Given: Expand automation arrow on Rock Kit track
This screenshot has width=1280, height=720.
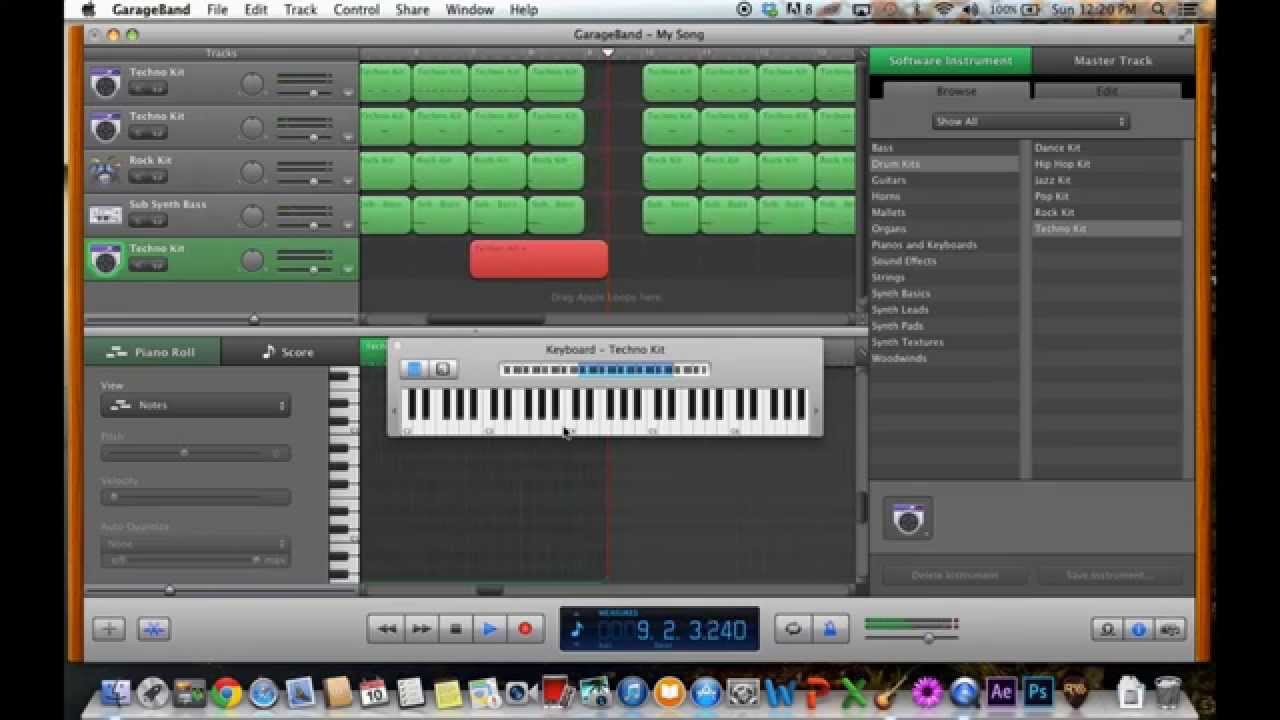Looking at the screenshot, I should (348, 181).
